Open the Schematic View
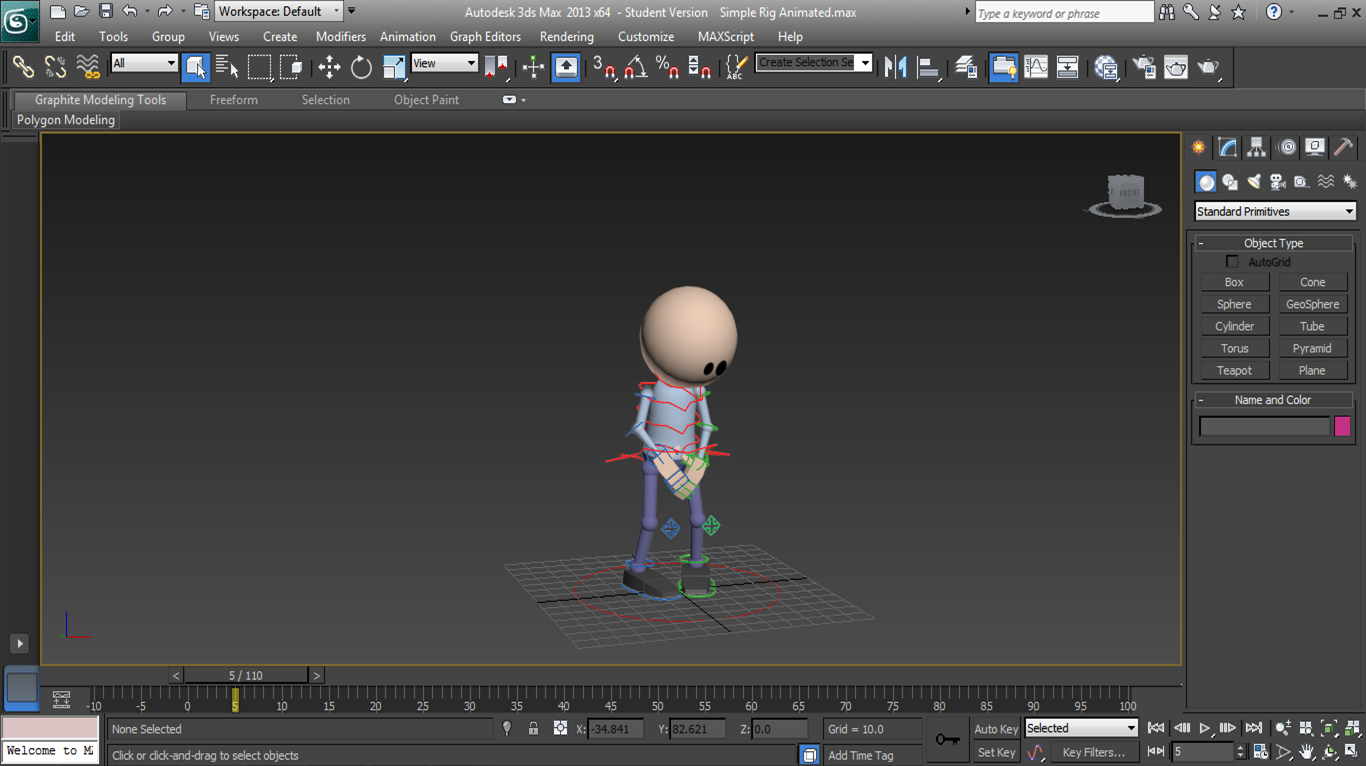The height and width of the screenshot is (766, 1366). pos(1068,67)
